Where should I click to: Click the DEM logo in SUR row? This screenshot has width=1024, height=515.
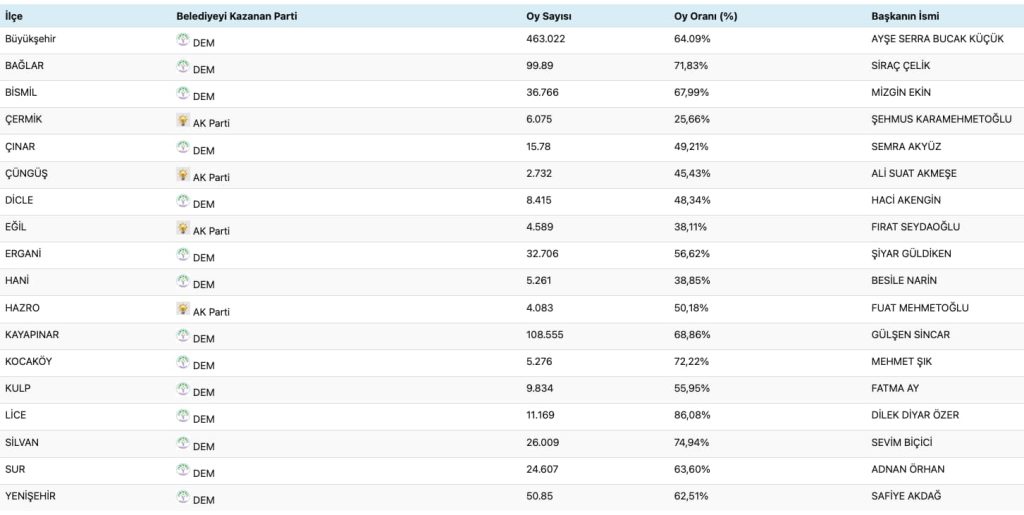pyautogui.click(x=183, y=470)
